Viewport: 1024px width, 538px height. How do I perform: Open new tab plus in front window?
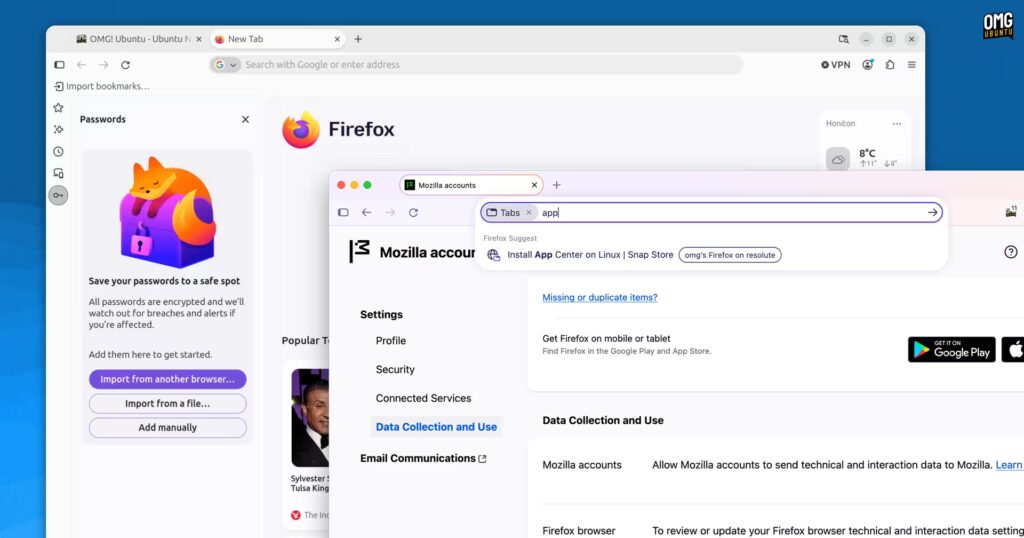click(x=556, y=185)
